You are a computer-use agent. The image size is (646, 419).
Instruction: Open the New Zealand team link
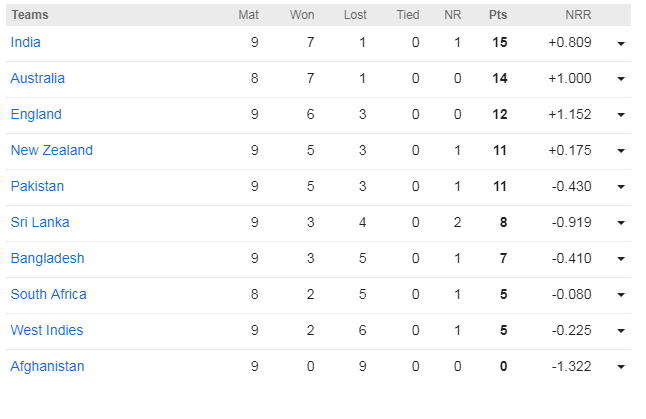(x=51, y=150)
